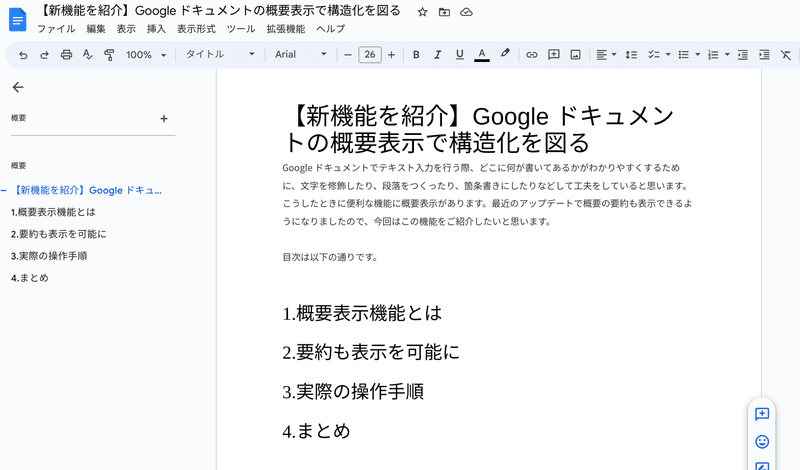The width and height of the screenshot is (800, 470).
Task: Jump to 2.要約も表示を可能に in outline
Action: click(59, 234)
